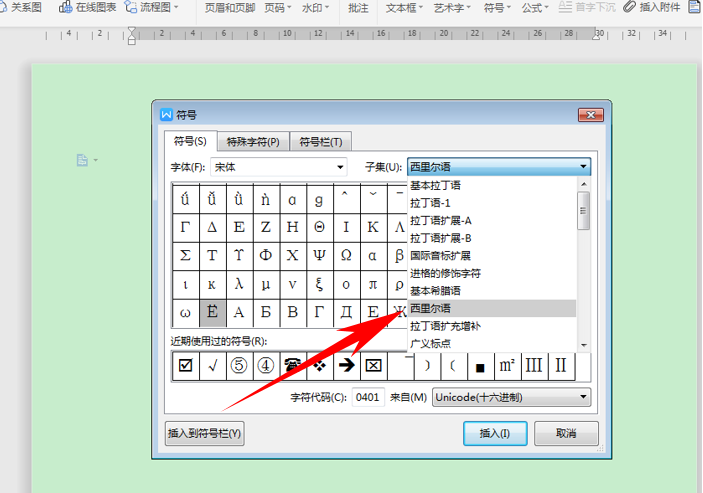The width and height of the screenshot is (703, 493).
Task: Pick recent circled ⑤ symbol
Action: click(x=239, y=366)
